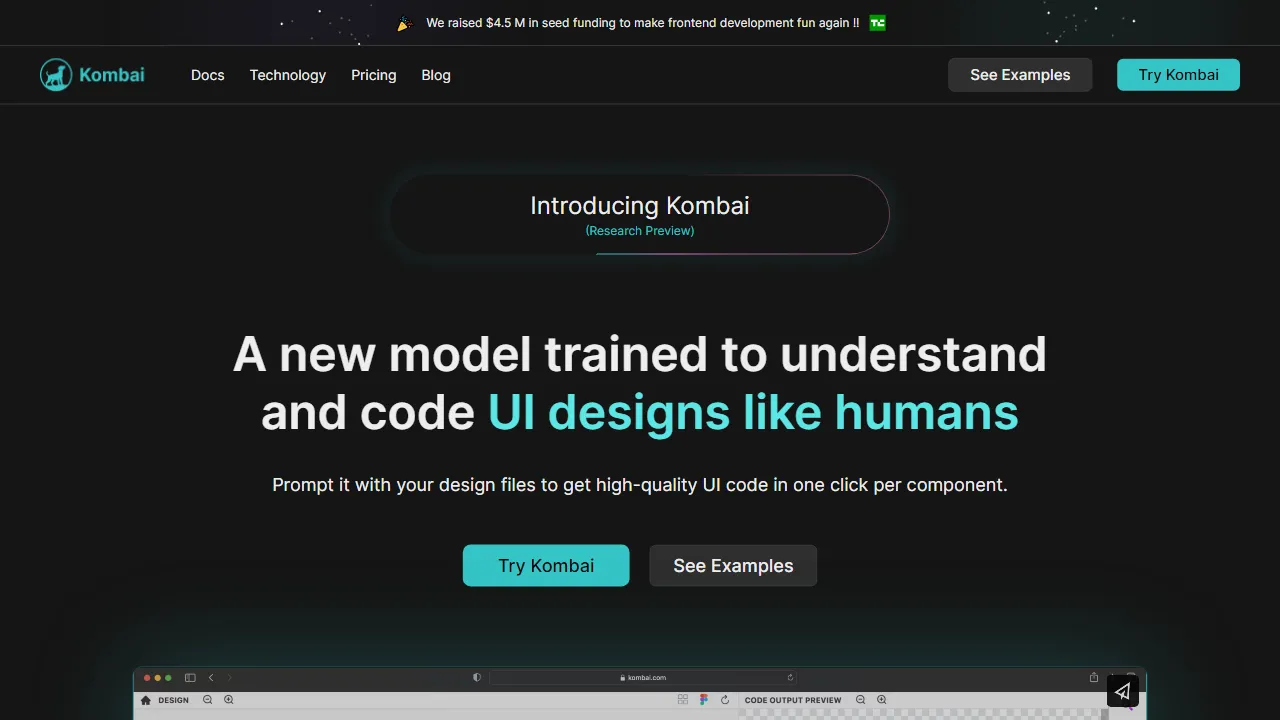Click zoom in icon beside CODE OUTPUT PREVIEW

(x=882, y=700)
